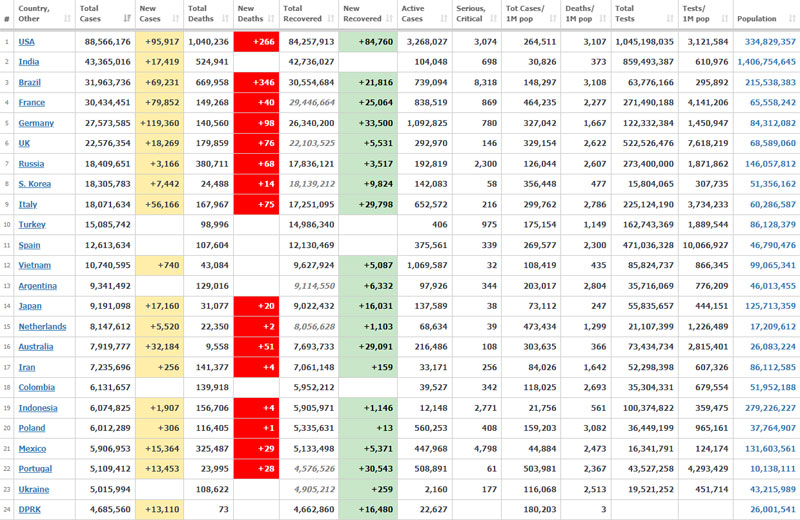Sort by the Serious, Critical column sort icon
Screen dimensions: 800x520
(x=493, y=19)
